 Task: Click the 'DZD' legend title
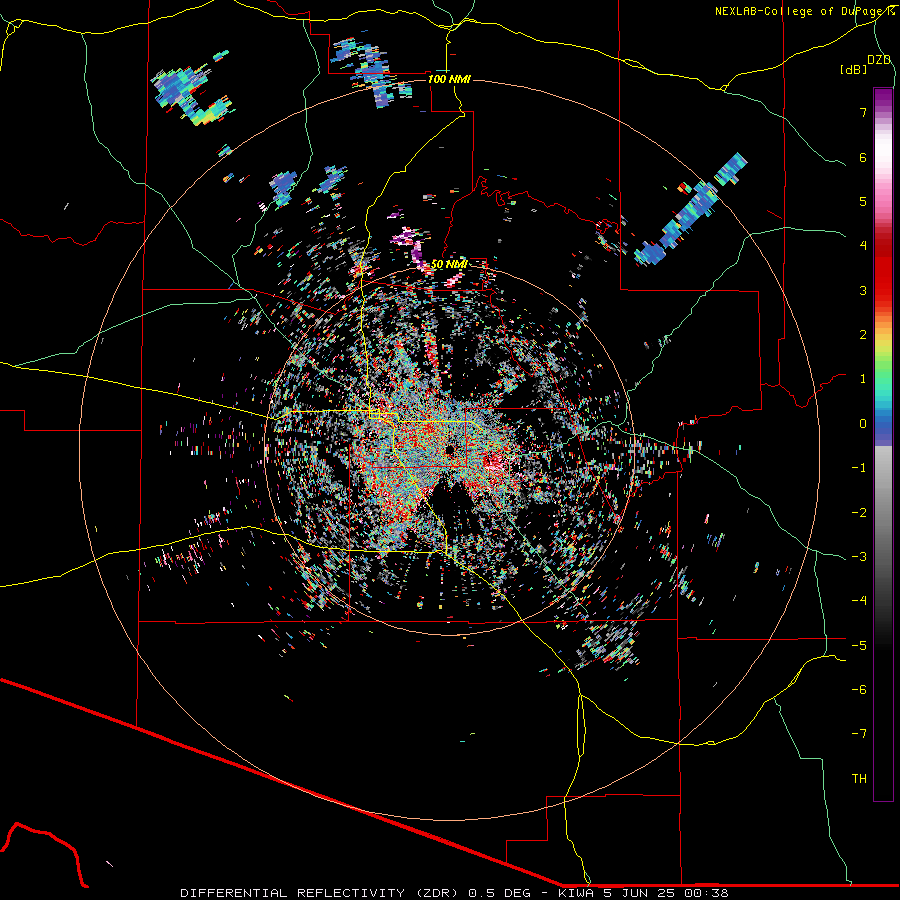(x=879, y=60)
